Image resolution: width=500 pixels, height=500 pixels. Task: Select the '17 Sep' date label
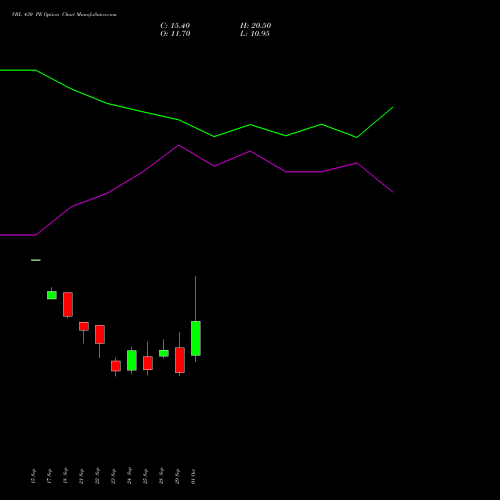pyautogui.click(x=49, y=476)
